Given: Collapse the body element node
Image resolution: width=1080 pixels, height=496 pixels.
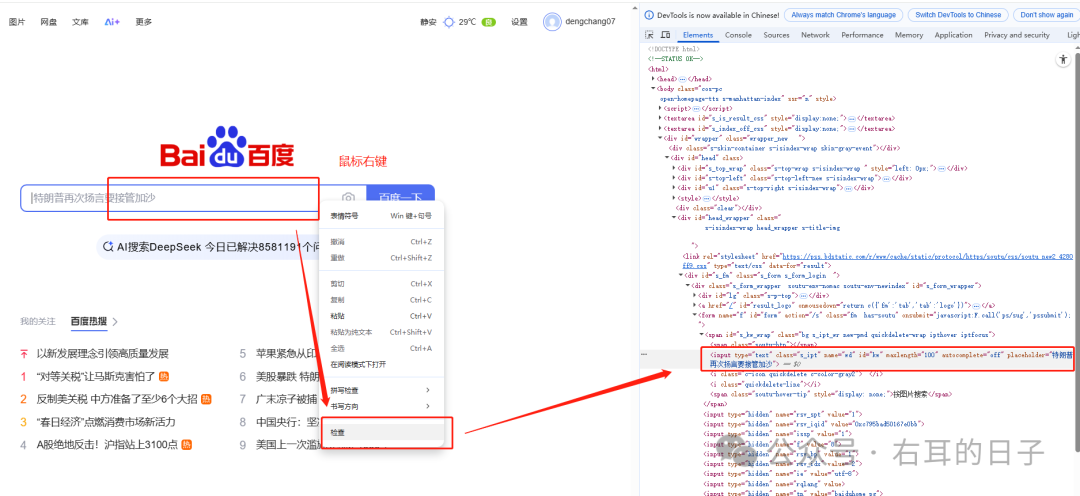Looking at the screenshot, I should [654, 89].
